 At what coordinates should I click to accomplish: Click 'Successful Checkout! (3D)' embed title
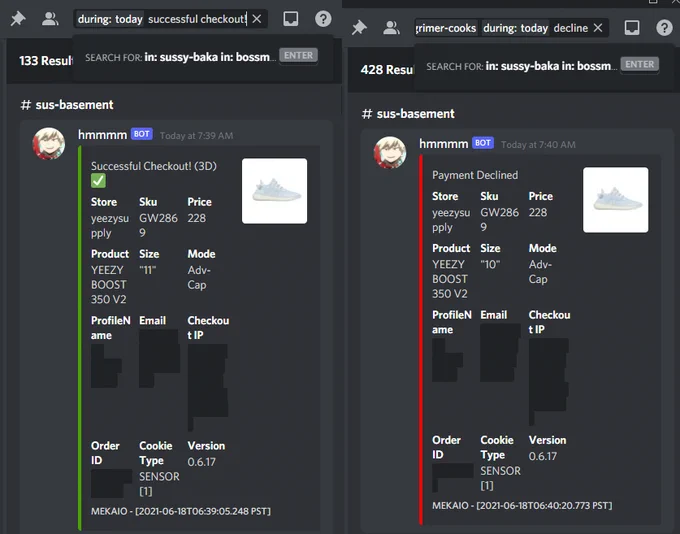tap(154, 166)
